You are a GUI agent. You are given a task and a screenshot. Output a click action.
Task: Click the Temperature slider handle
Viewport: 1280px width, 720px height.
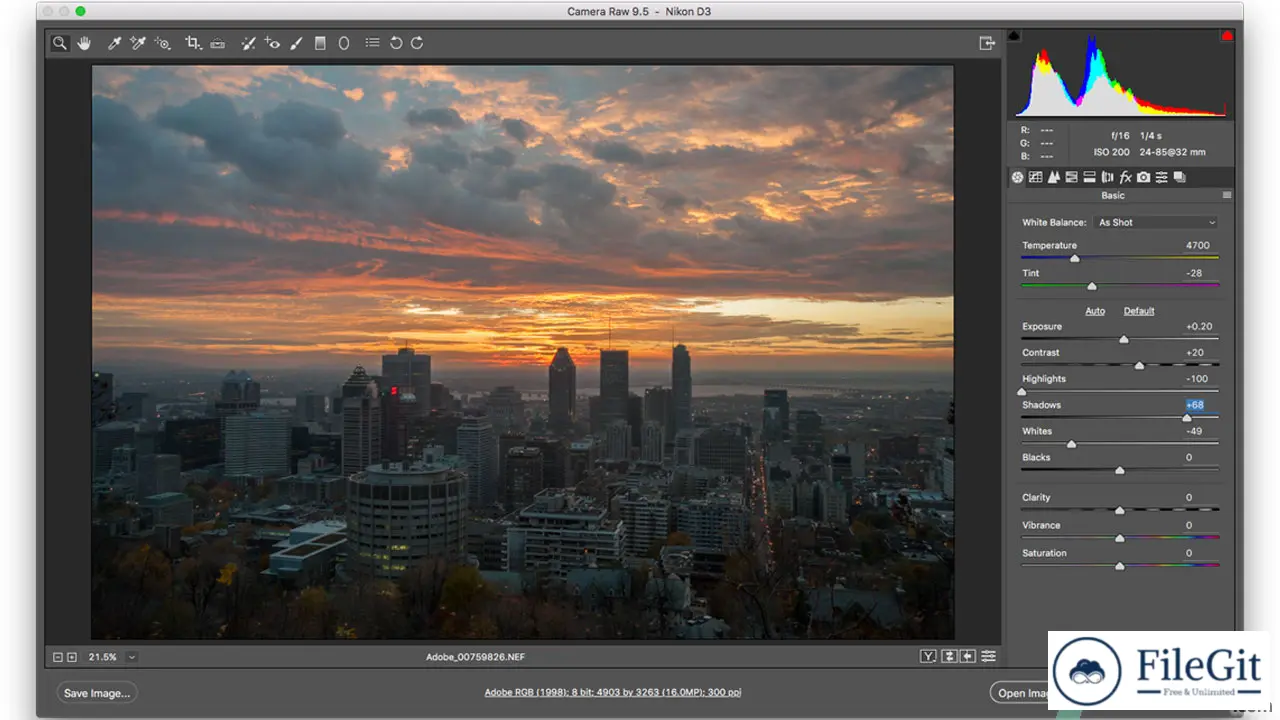point(1075,259)
